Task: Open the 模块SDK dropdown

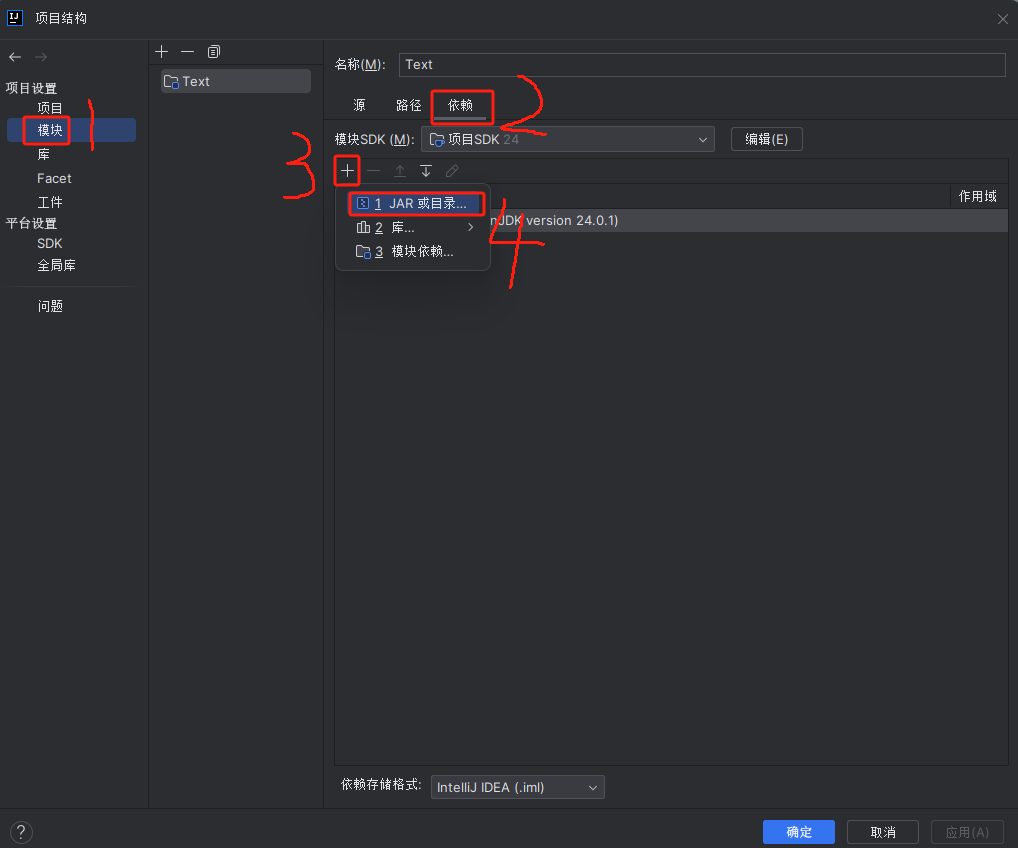Action: pos(567,139)
